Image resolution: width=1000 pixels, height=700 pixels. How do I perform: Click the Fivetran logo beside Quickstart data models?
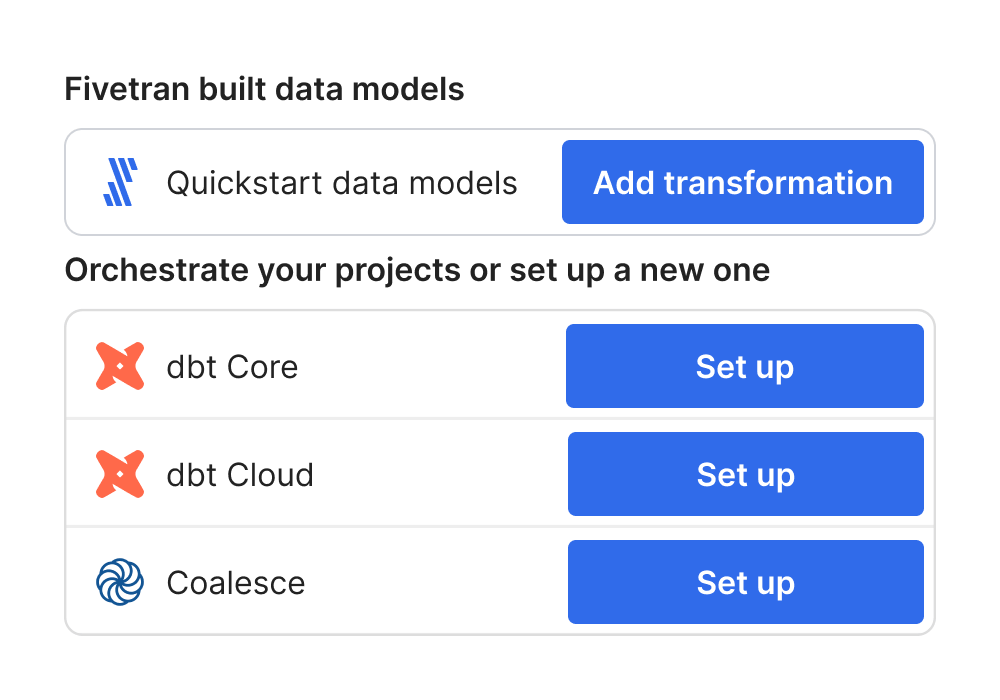coord(121,182)
